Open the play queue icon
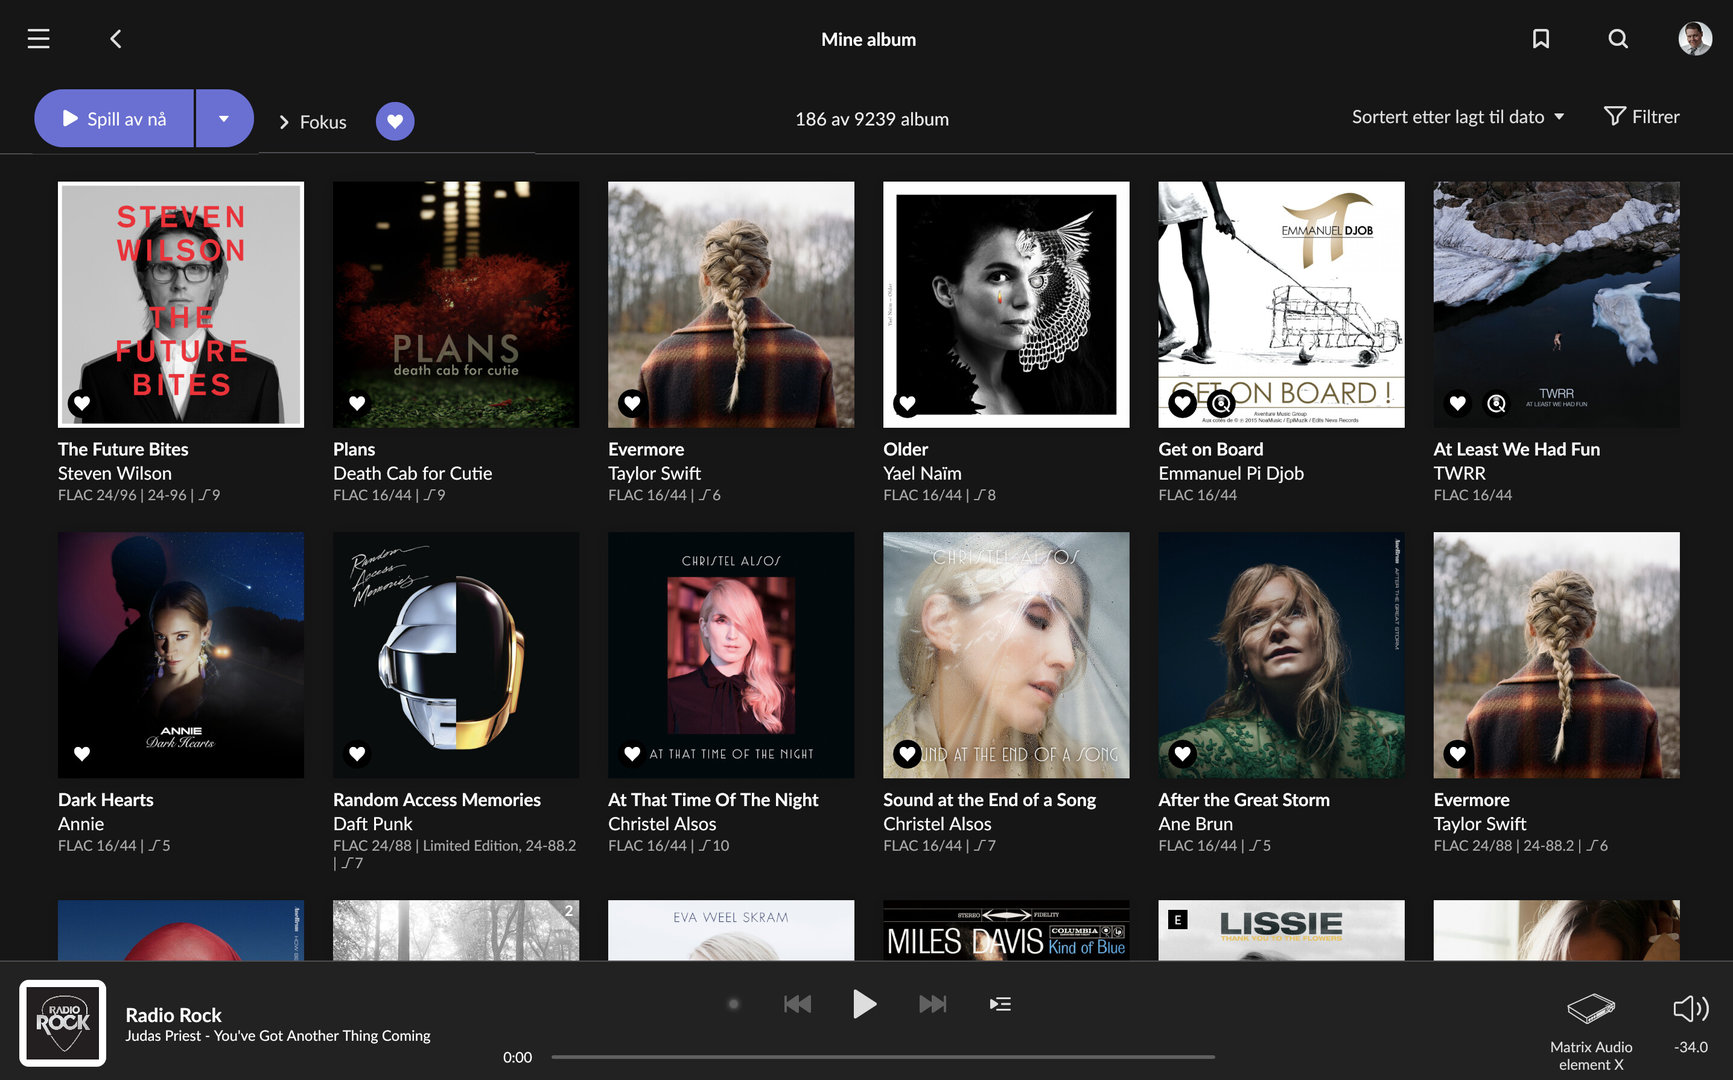Screen dimensions: 1733x1080 pyautogui.click(x=1000, y=1004)
